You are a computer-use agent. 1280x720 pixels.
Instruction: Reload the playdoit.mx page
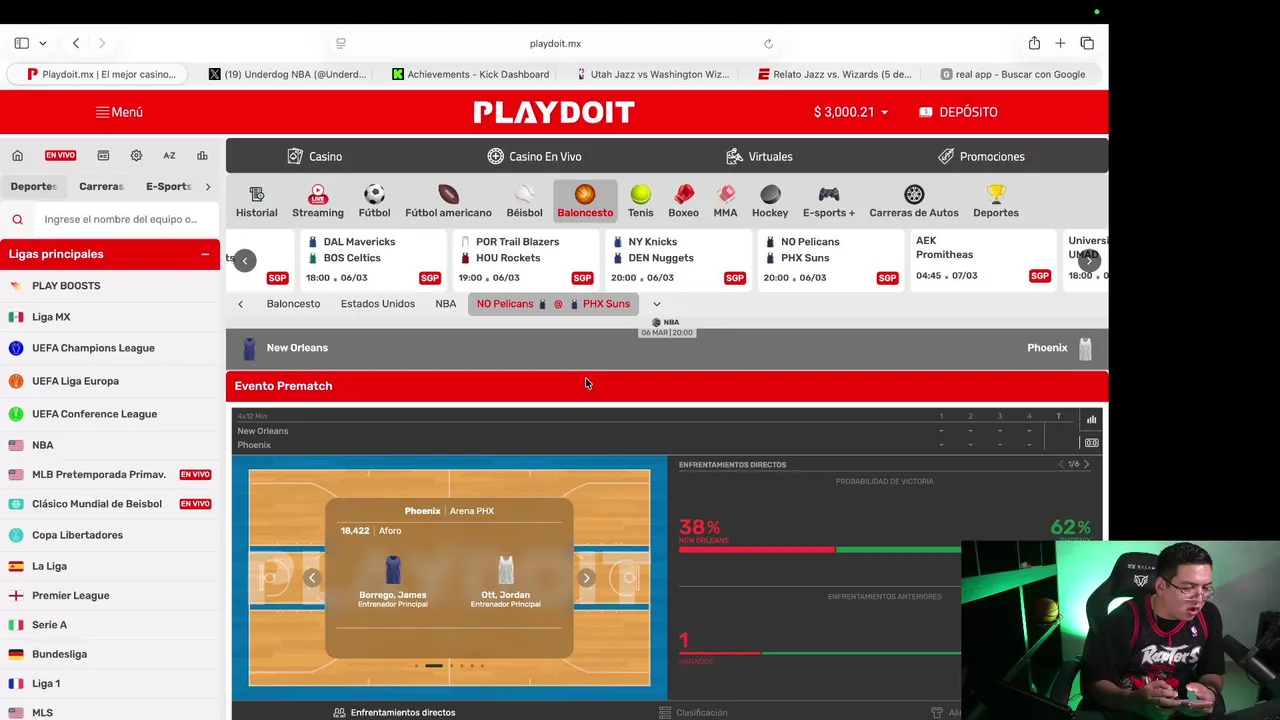[x=768, y=43]
